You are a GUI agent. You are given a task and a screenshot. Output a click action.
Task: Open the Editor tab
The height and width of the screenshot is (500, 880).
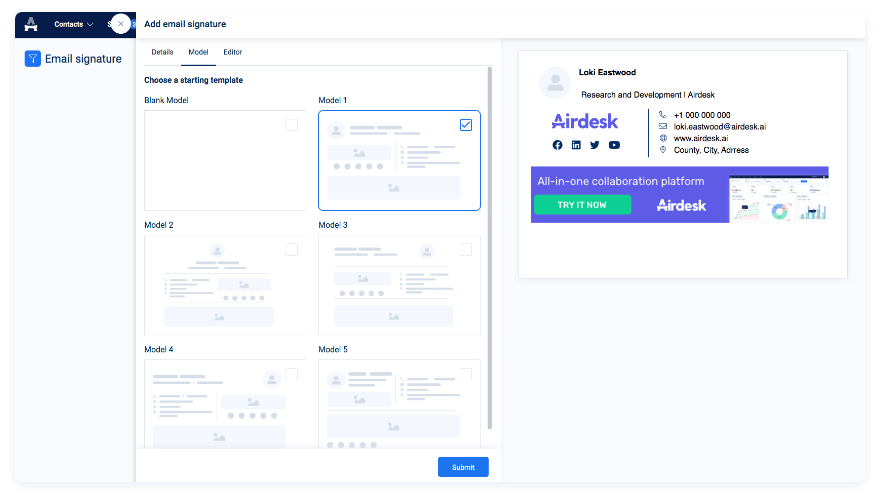[x=232, y=52]
